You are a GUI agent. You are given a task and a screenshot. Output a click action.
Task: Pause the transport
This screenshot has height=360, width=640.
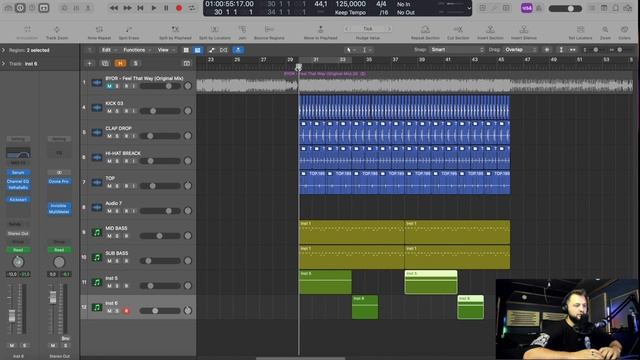click(x=166, y=8)
